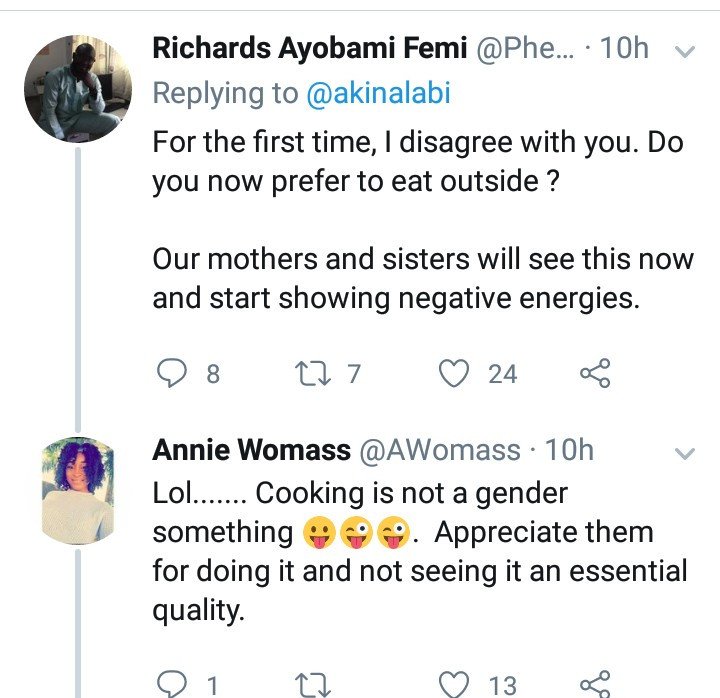
Task: Click the 10h timestamp on Annie's tweet
Action: 569,450
